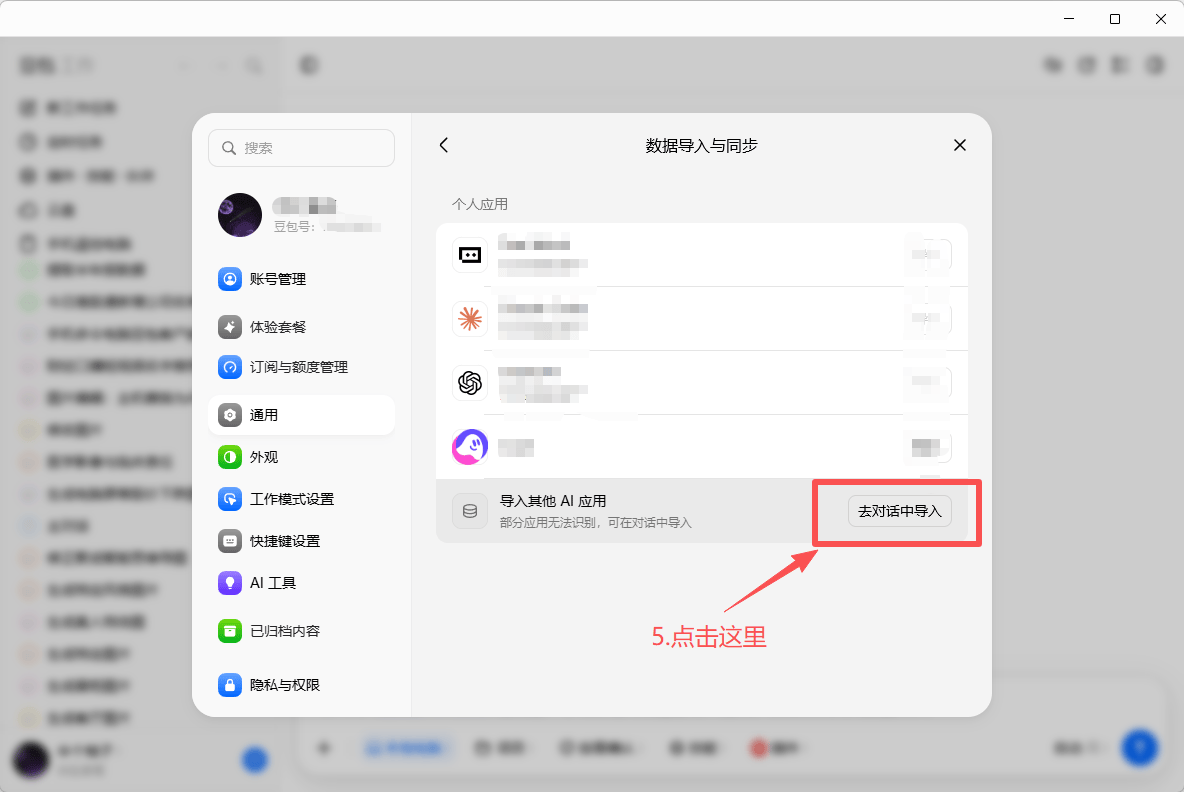Click the 豆包号 ID line under the profile name
This screenshot has width=1184, height=792.
[x=327, y=227]
